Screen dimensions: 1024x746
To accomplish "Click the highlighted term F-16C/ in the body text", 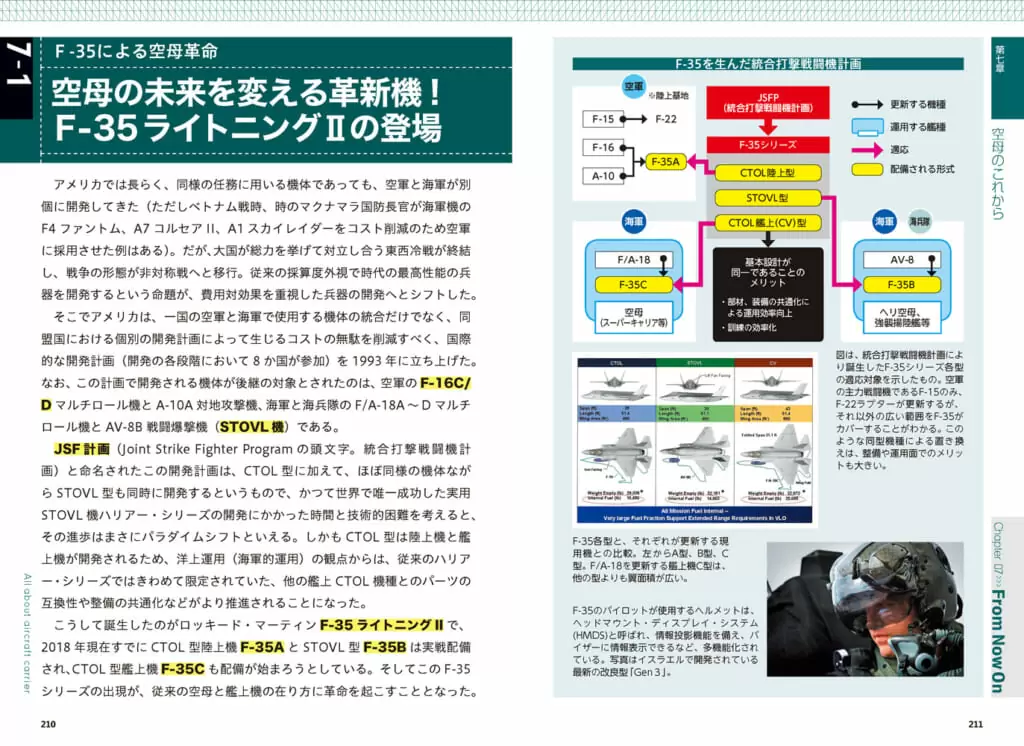I will (445, 383).
